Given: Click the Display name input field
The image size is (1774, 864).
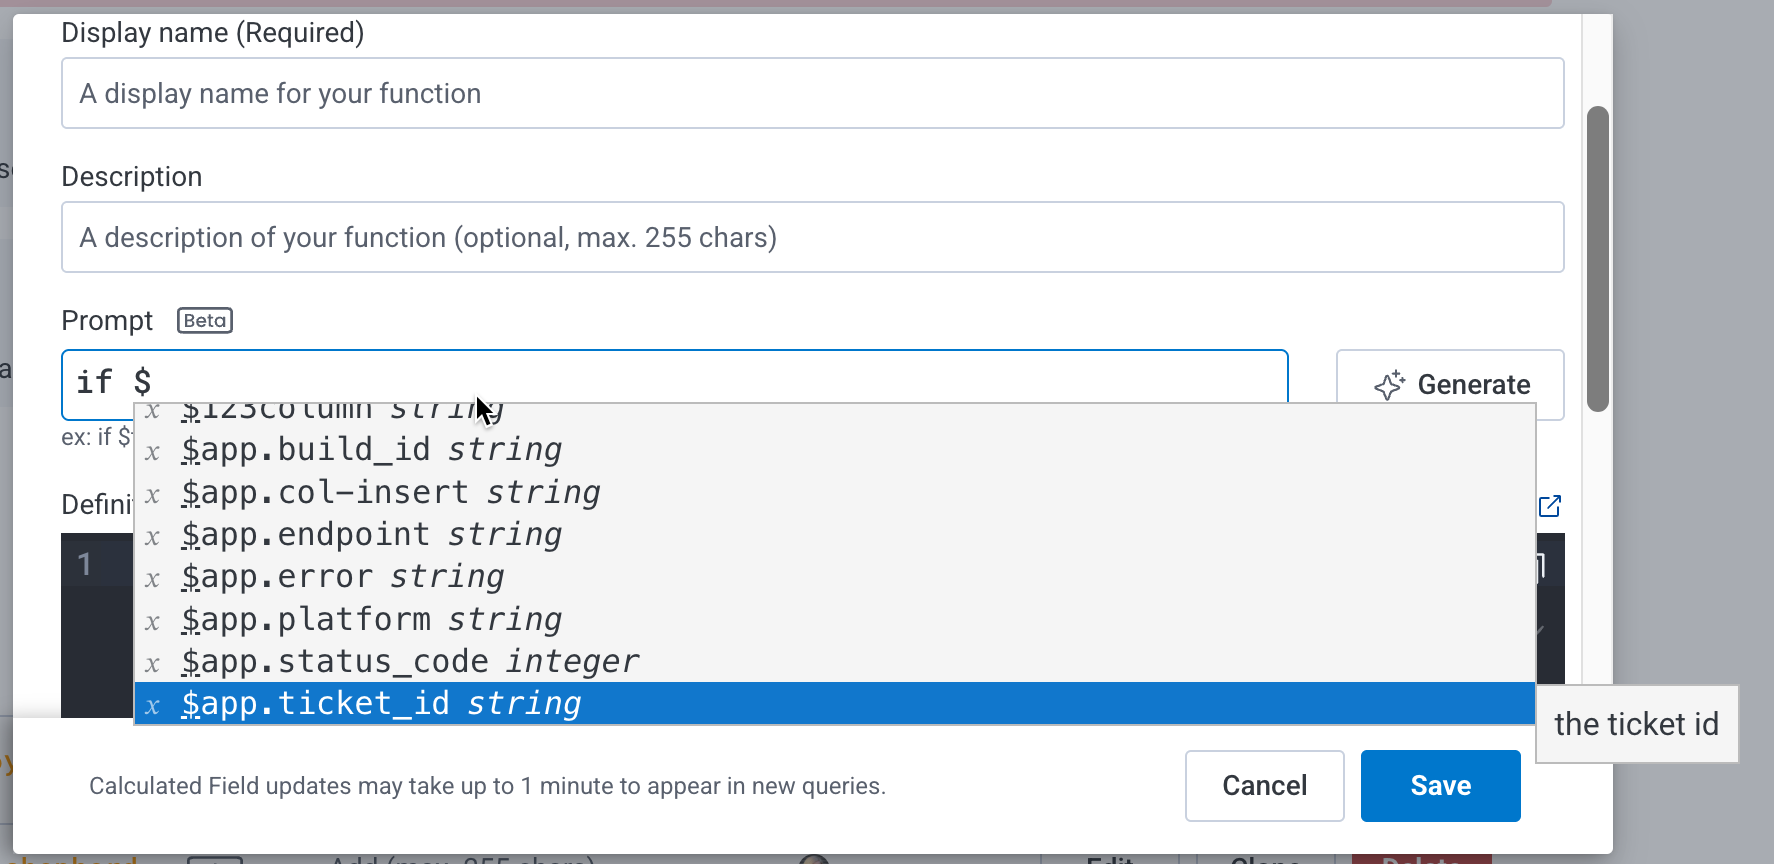Looking at the screenshot, I should click(812, 93).
